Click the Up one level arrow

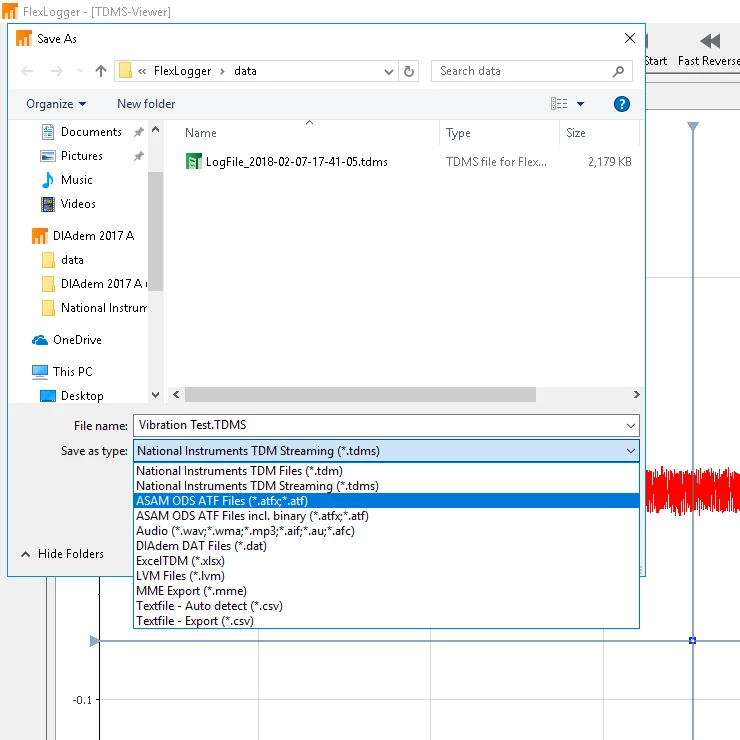[101, 71]
